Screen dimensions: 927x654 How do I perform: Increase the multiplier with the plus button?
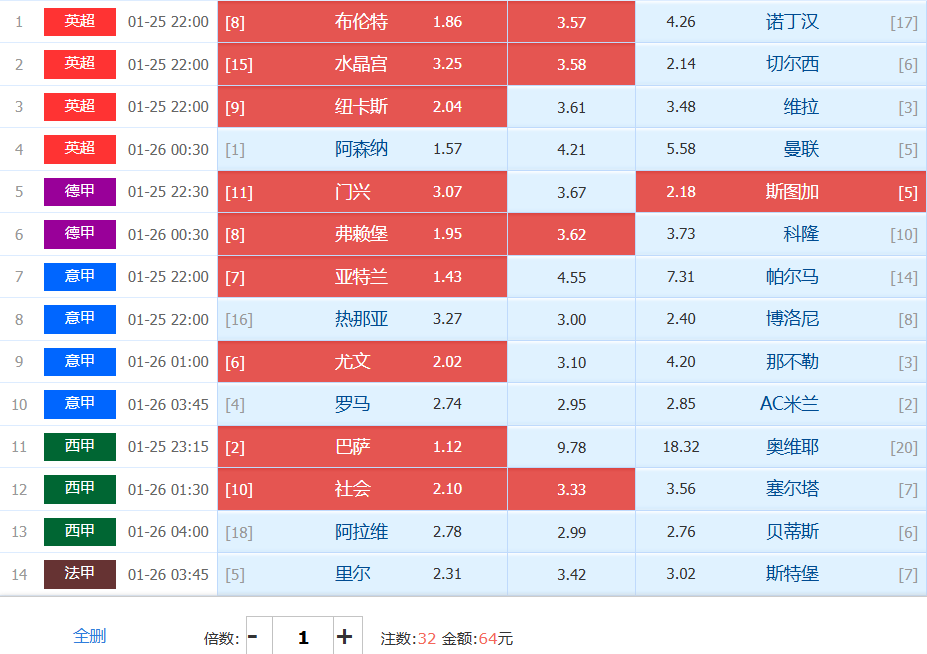tap(345, 637)
